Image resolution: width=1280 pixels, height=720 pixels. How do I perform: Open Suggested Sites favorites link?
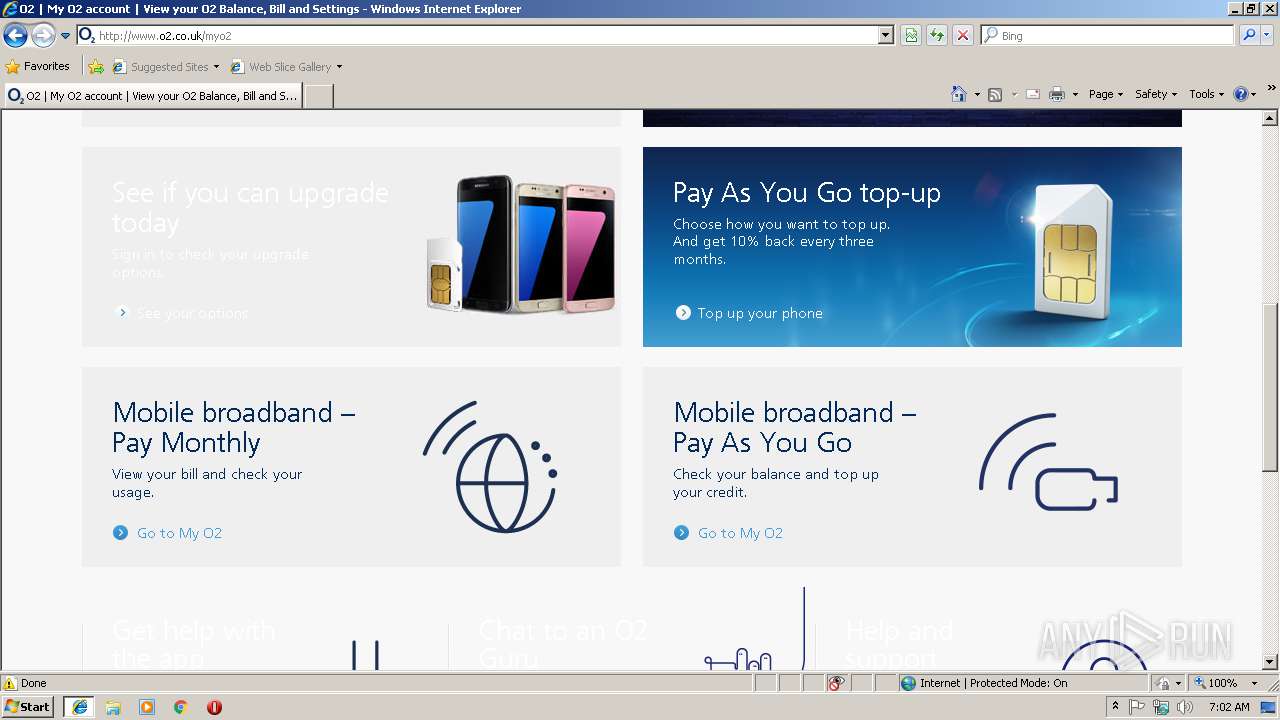click(x=166, y=67)
